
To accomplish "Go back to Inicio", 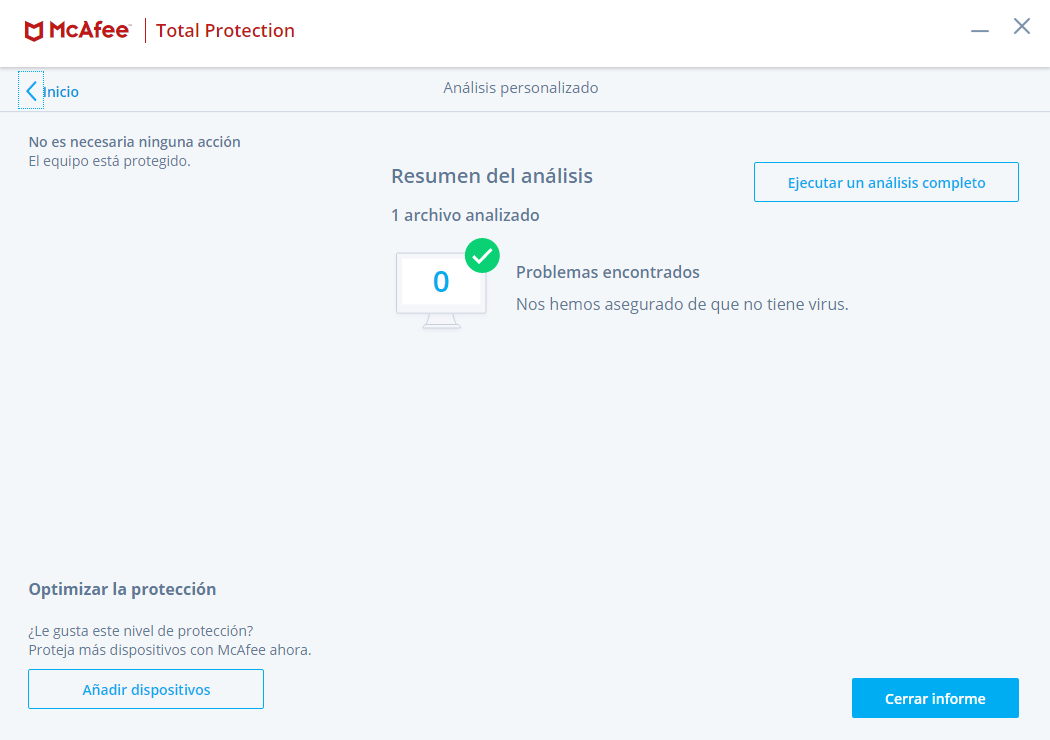I will (61, 92).
